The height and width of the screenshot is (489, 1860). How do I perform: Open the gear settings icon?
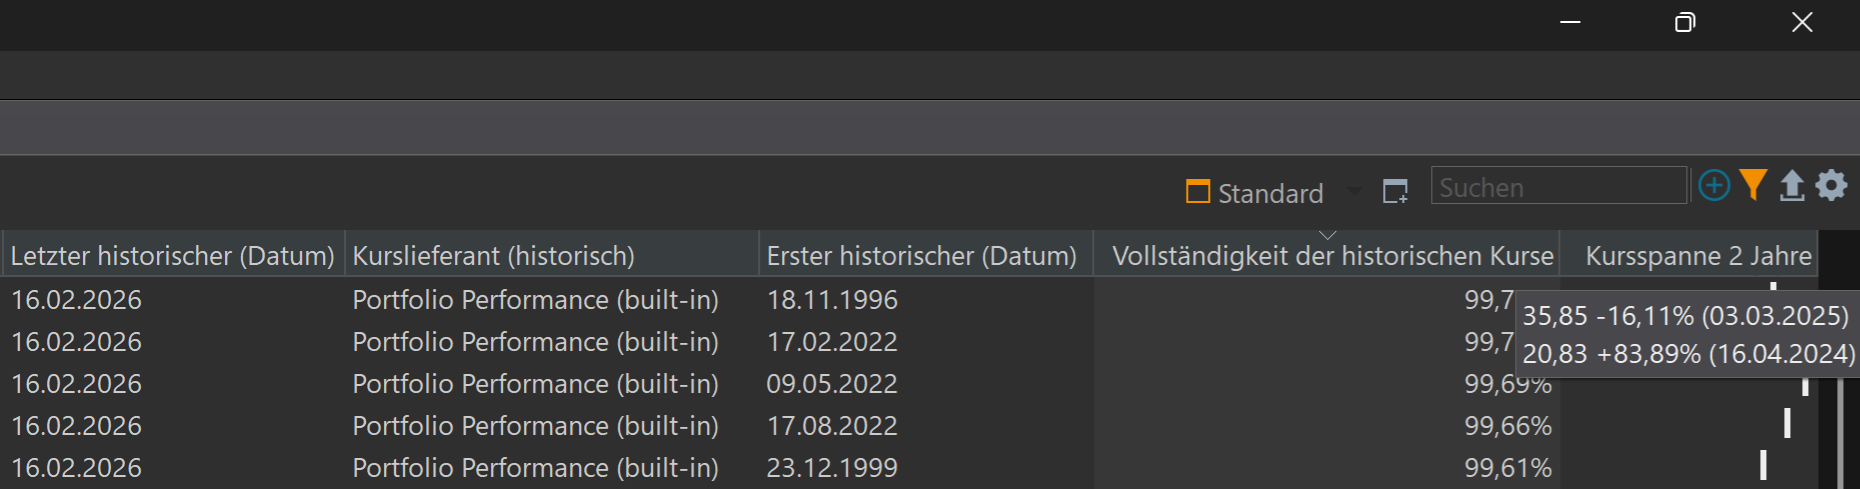(x=1831, y=186)
